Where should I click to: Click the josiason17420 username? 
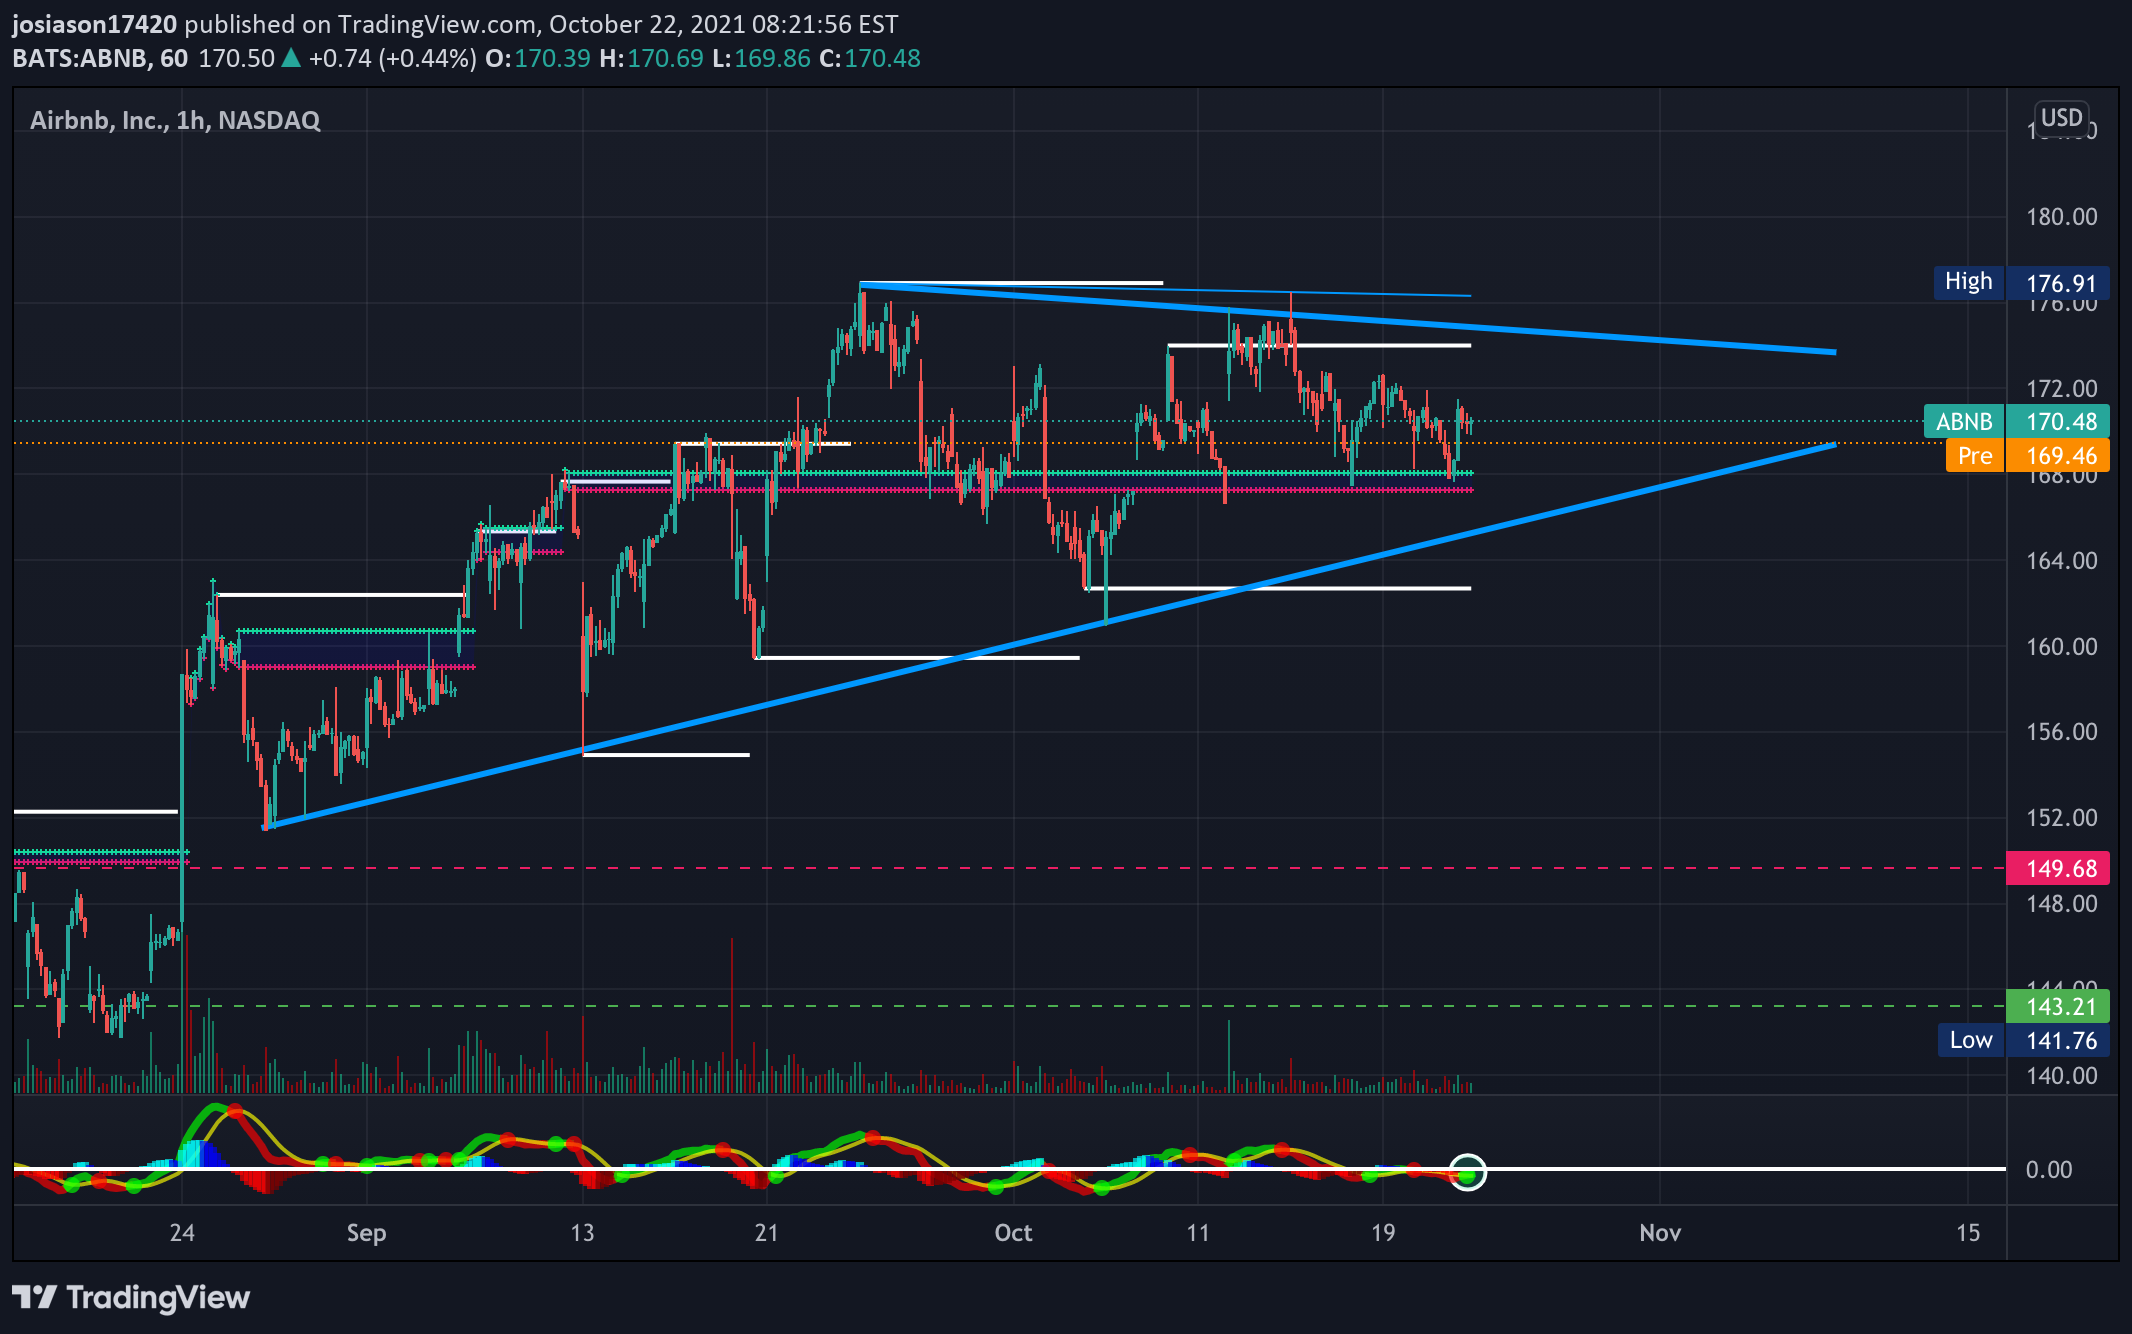(x=95, y=24)
